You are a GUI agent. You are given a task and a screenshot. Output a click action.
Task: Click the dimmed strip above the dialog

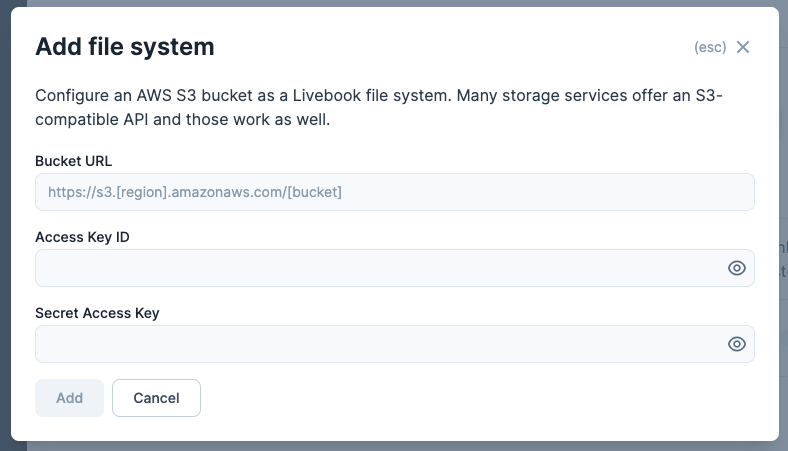[x=395, y=3]
